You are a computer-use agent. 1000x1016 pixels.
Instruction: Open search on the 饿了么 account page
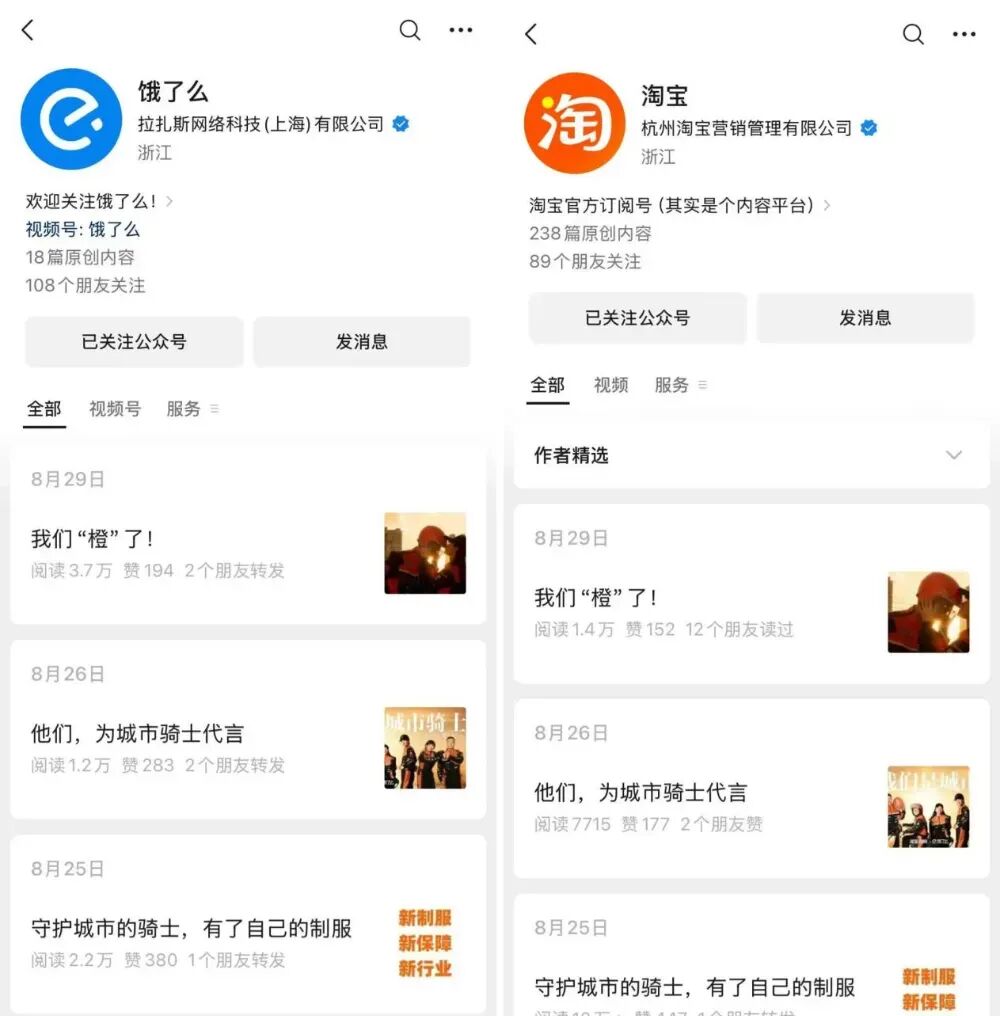(x=409, y=31)
